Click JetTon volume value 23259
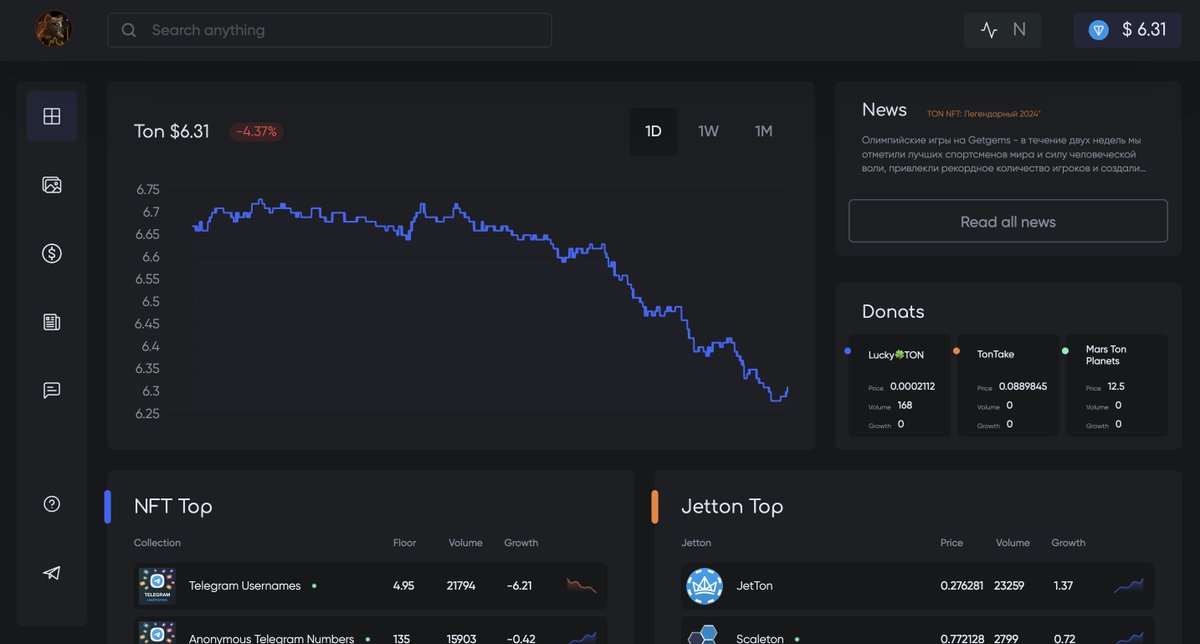This screenshot has height=644, width=1200. (x=1011, y=586)
